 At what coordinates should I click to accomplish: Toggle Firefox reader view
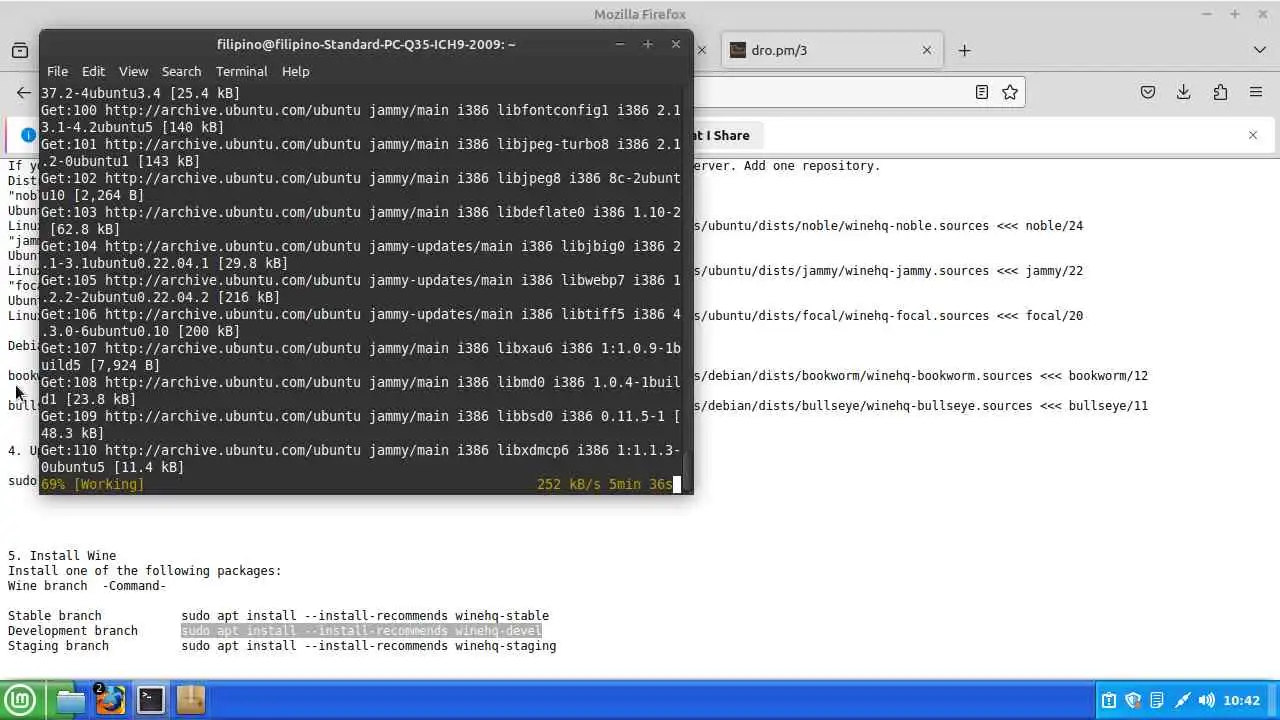(x=982, y=92)
